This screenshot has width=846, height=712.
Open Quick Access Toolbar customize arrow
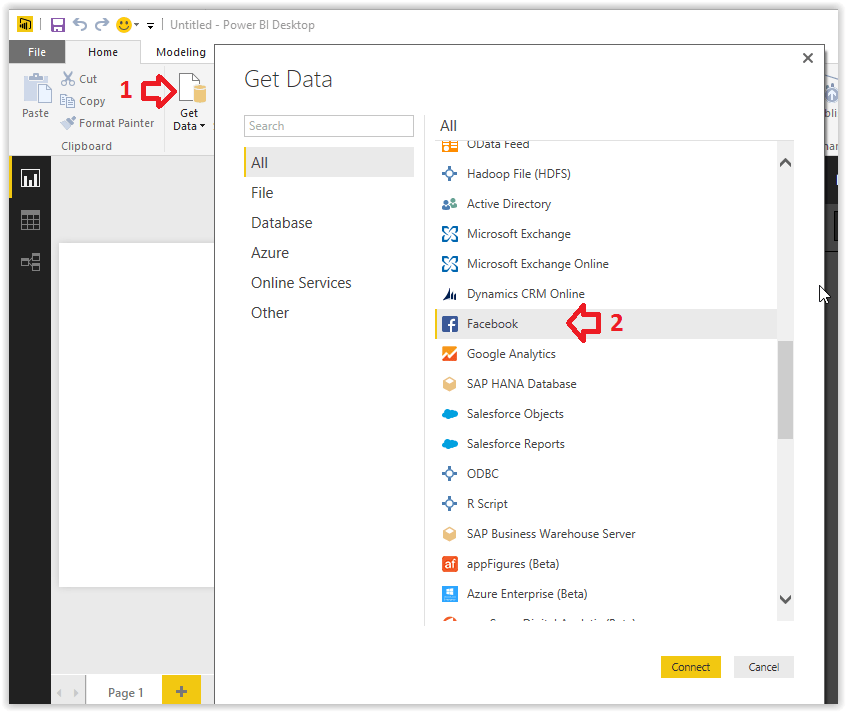coord(151,25)
